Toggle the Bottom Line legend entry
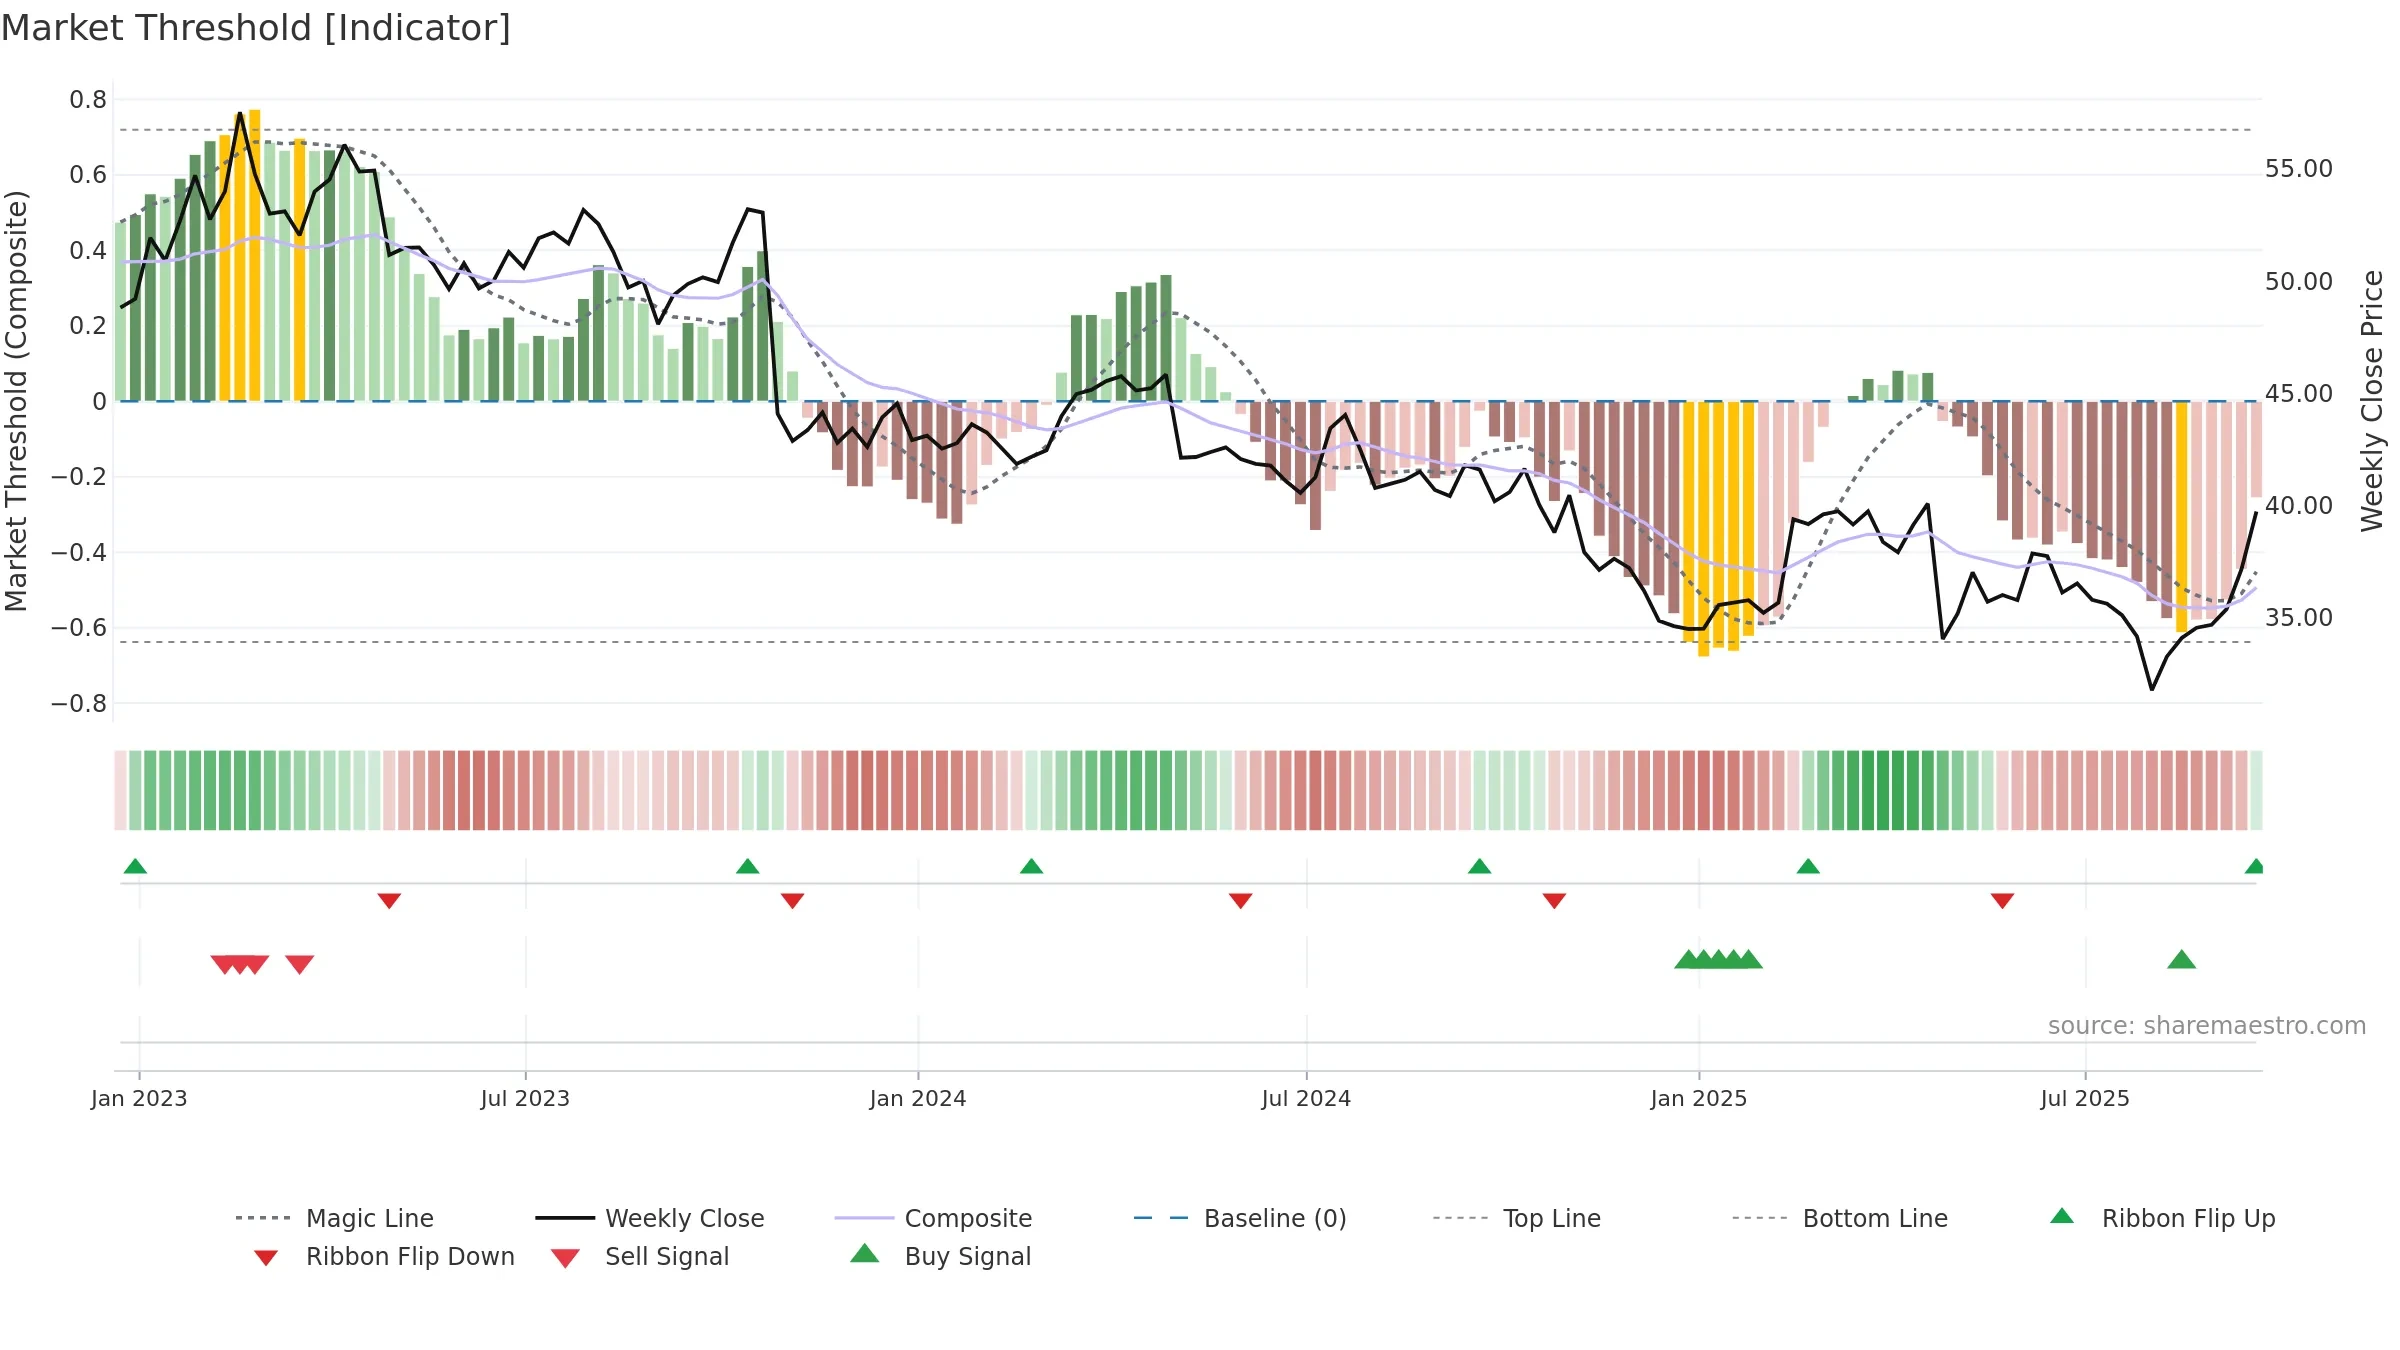This screenshot has width=2400, height=1350. [1840, 1218]
